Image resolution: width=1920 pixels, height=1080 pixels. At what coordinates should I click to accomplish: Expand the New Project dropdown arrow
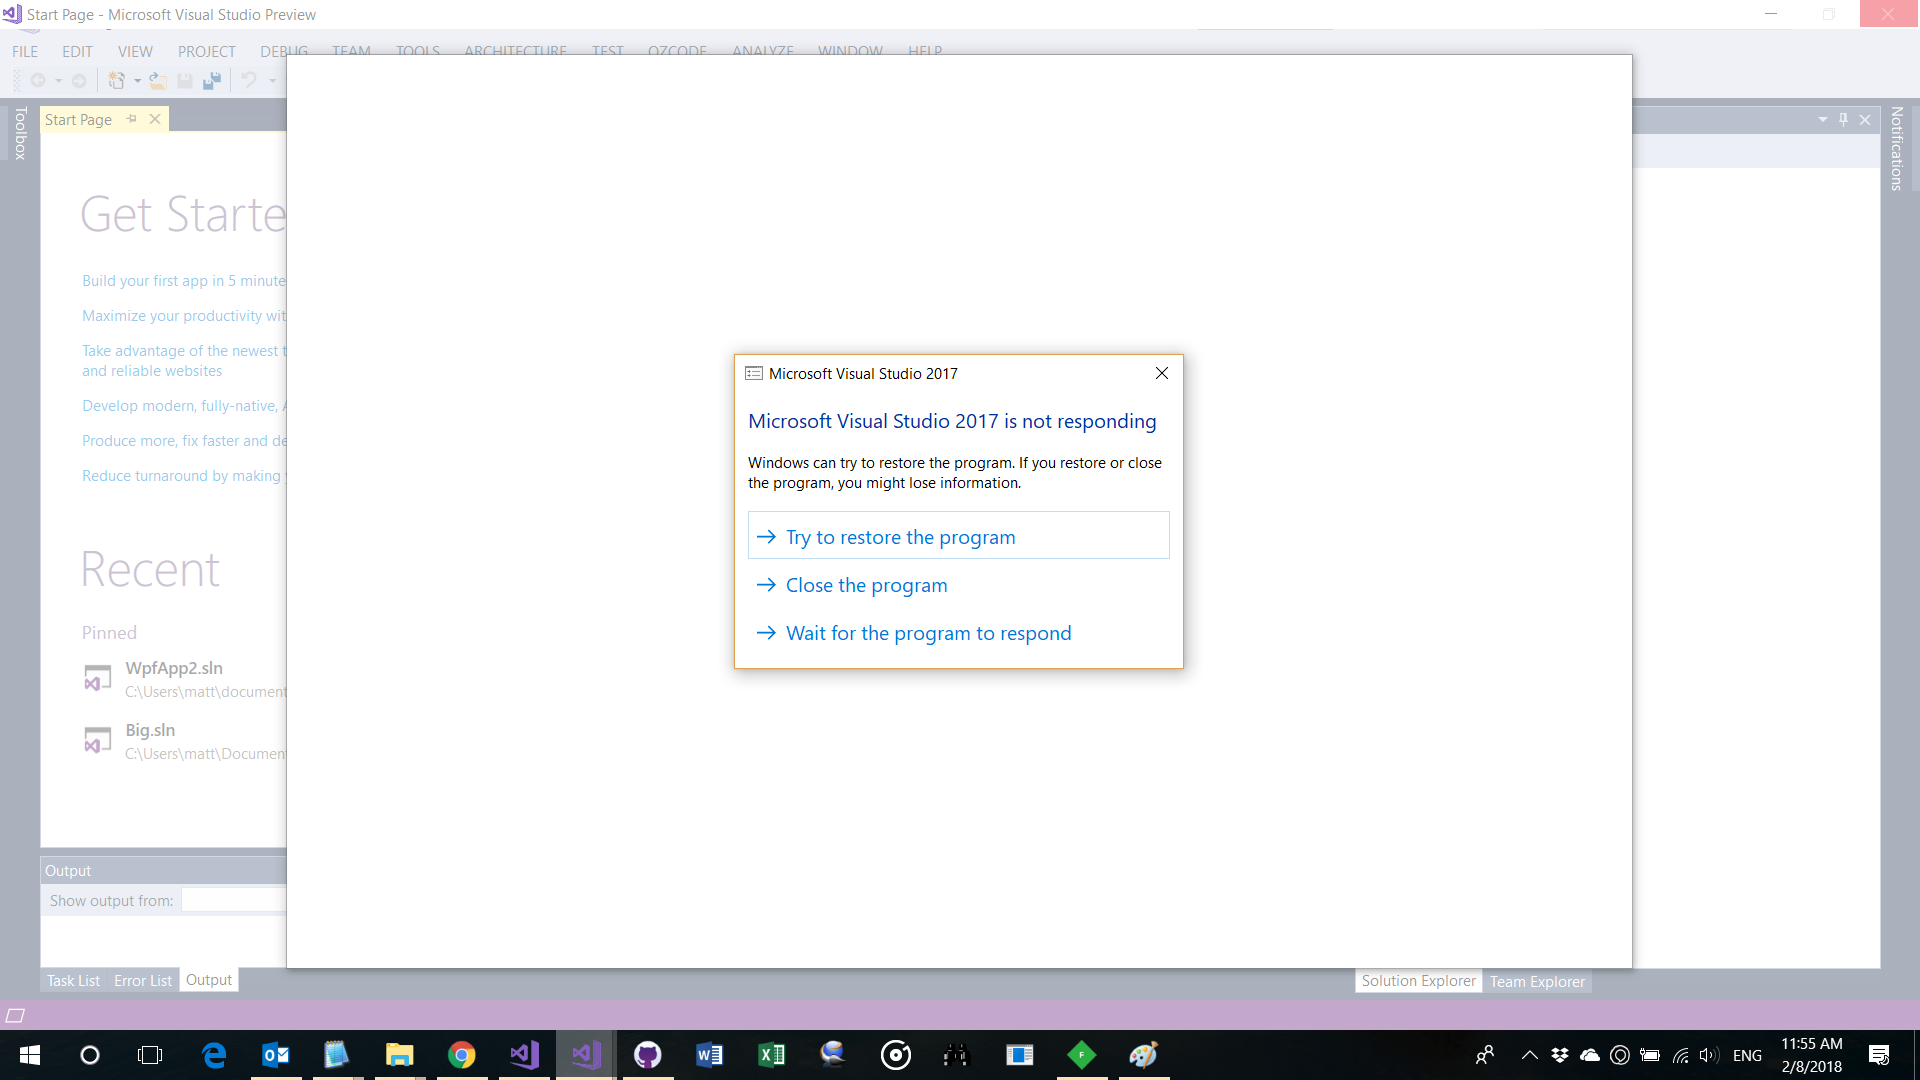click(137, 80)
